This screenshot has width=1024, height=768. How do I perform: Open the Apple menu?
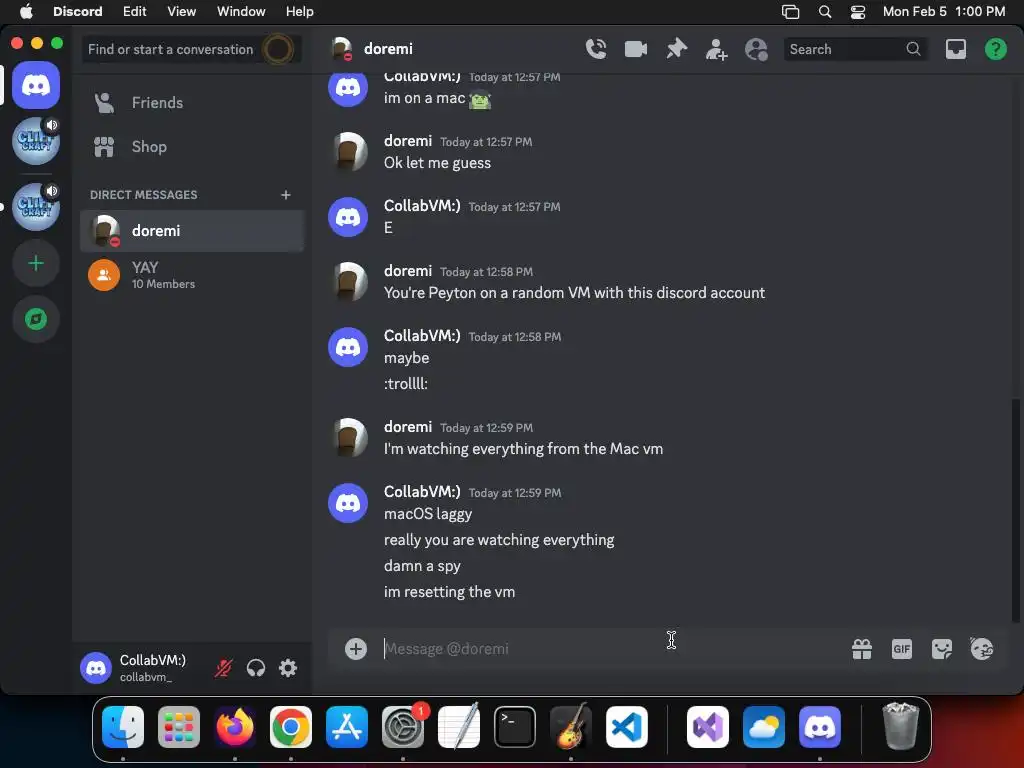(26, 12)
